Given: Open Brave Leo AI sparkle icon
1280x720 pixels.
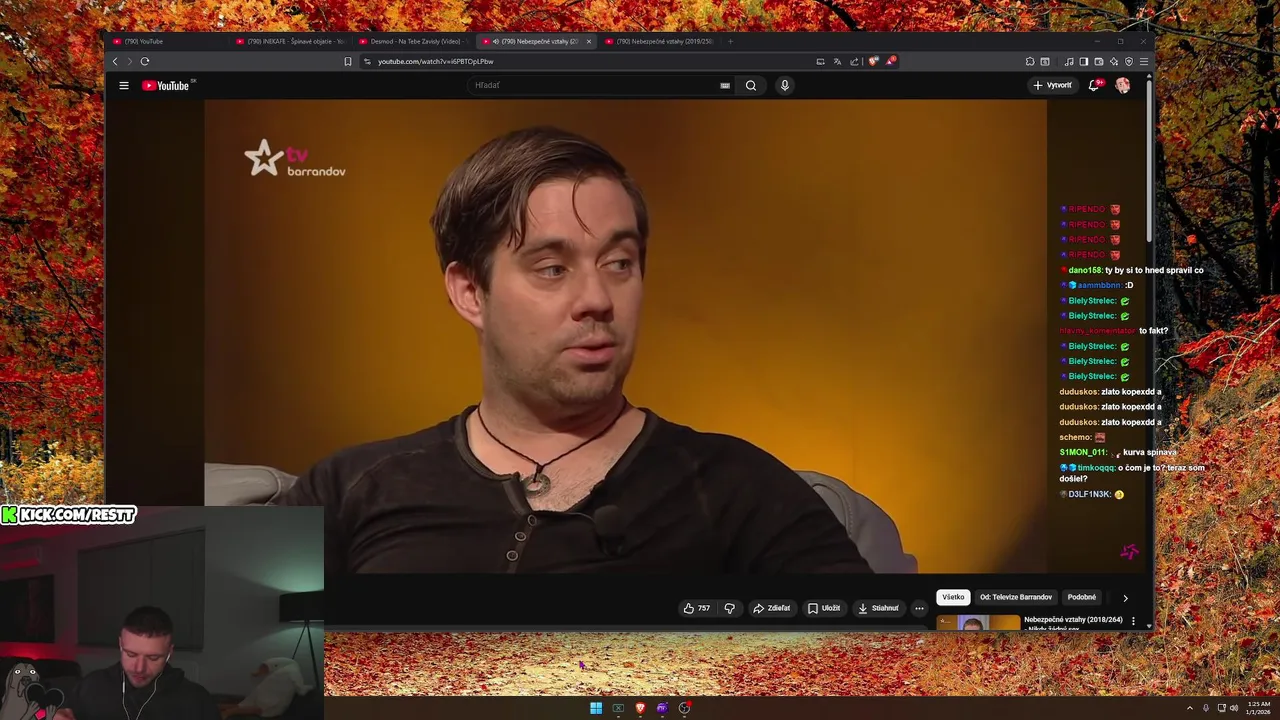Looking at the screenshot, I should point(1114,61).
